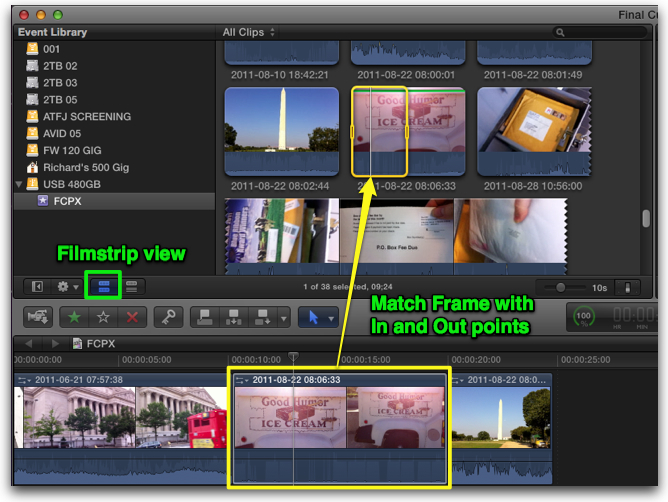
Task: Select the yellow envelope clip 10:56:00
Action: (534, 131)
